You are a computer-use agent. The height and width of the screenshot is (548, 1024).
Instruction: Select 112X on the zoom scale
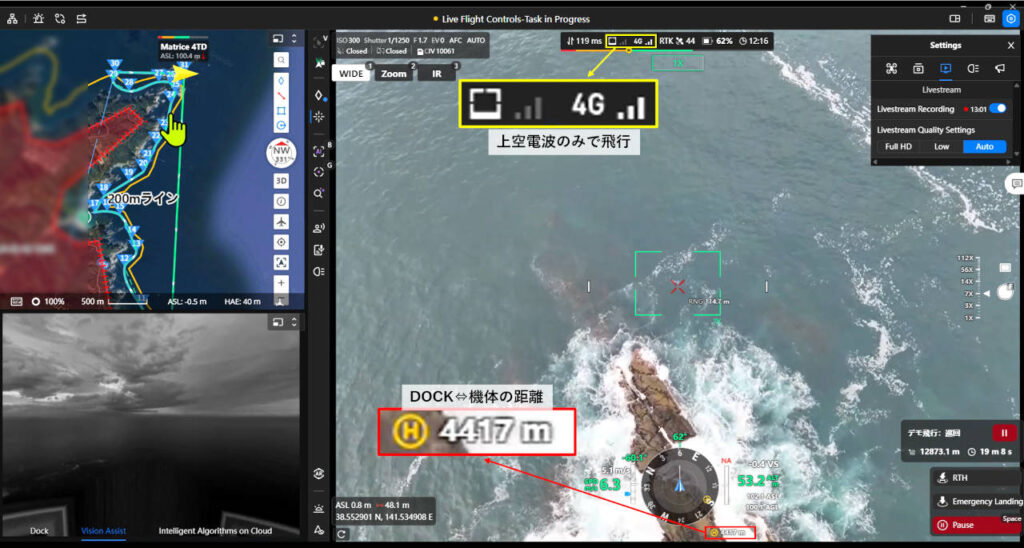click(965, 258)
